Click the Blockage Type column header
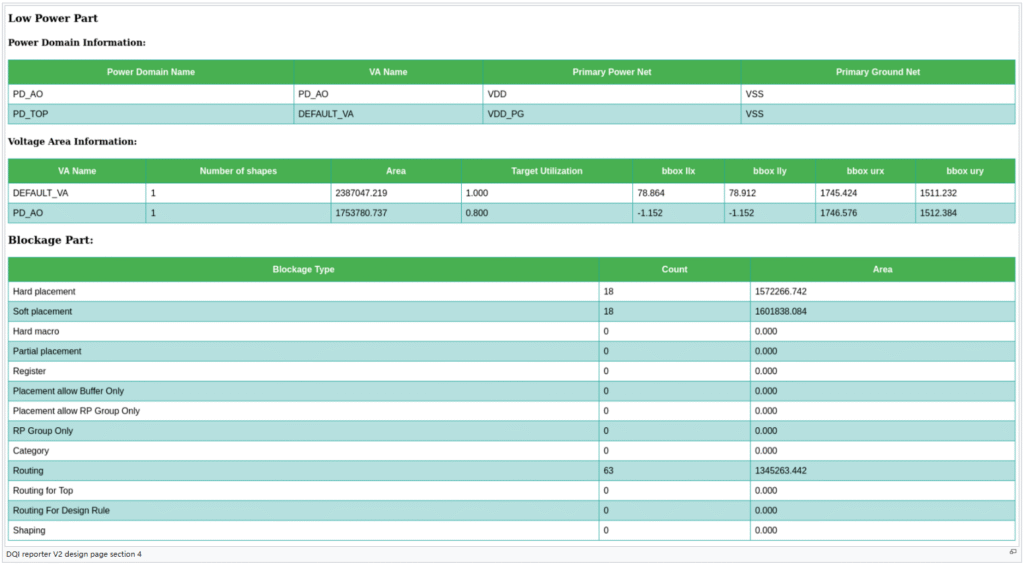The height and width of the screenshot is (566, 1024). click(x=303, y=269)
